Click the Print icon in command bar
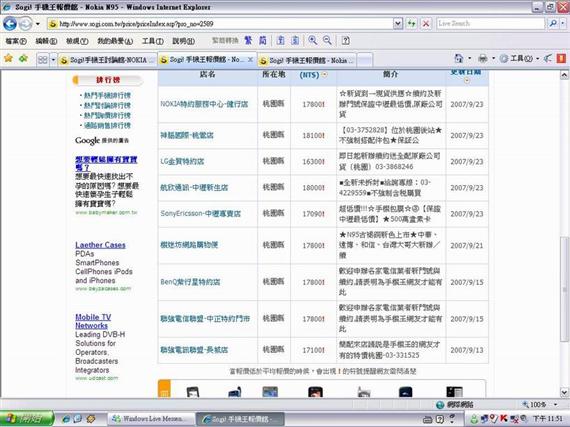The width and height of the screenshot is (570, 427). (x=483, y=58)
